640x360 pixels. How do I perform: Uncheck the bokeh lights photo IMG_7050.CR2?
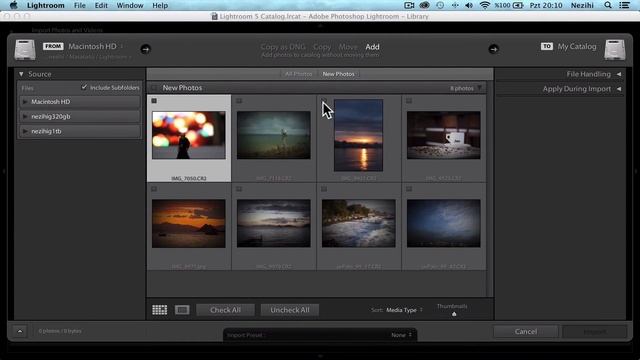[154, 101]
